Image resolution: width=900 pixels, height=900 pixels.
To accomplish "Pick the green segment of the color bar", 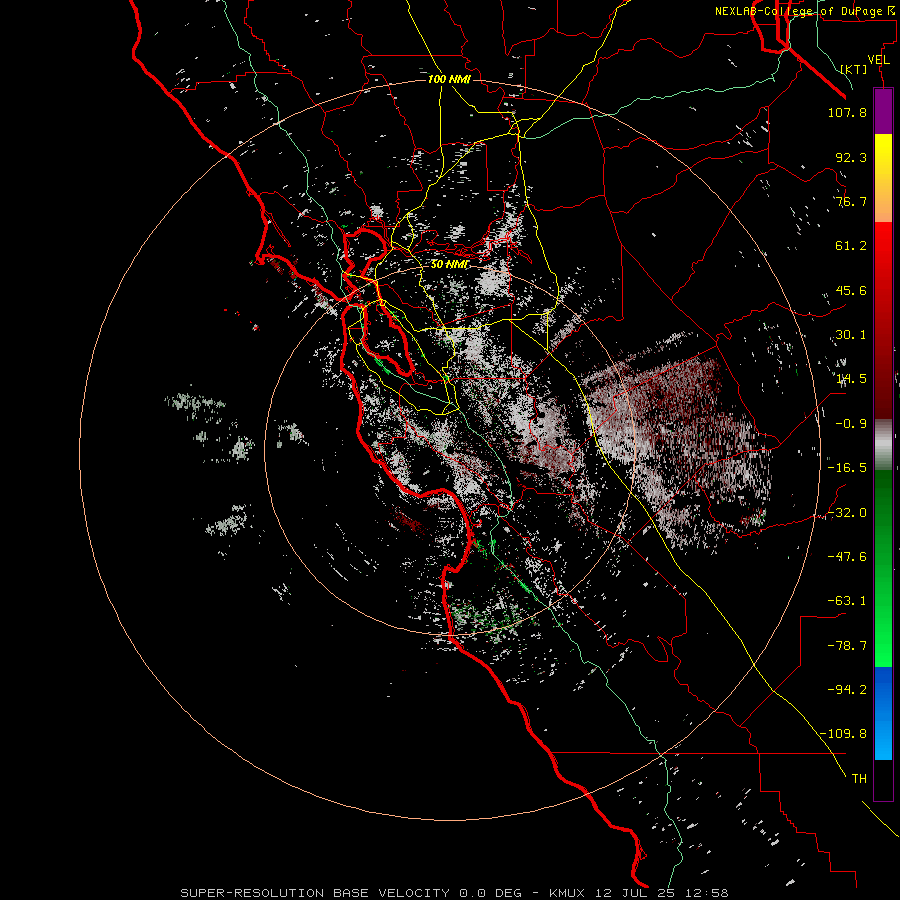I will pyautogui.click(x=883, y=568).
